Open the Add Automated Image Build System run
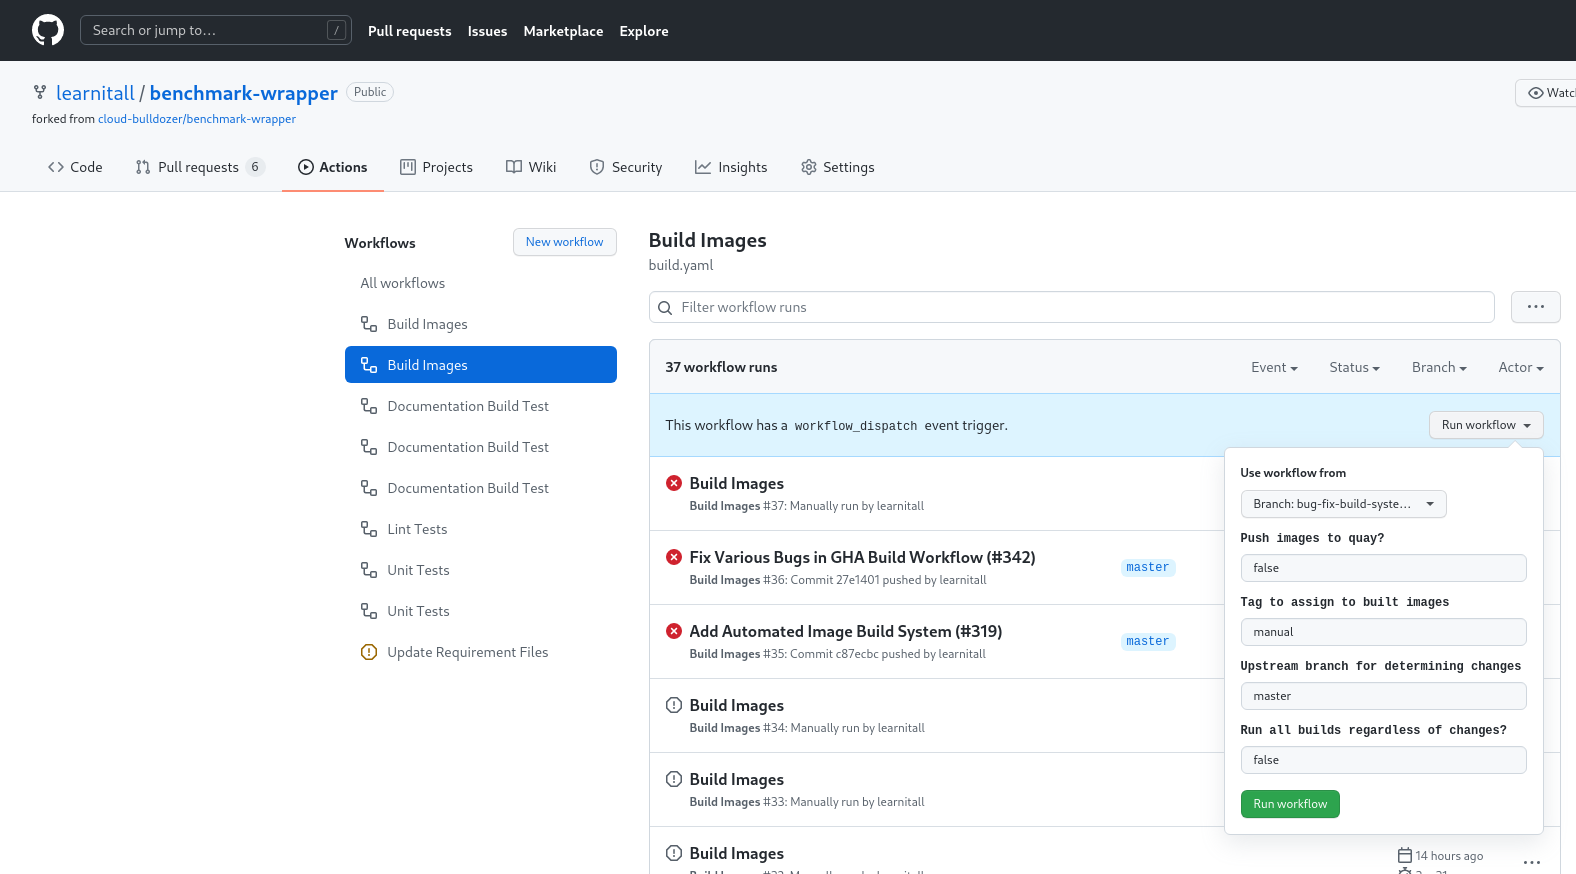This screenshot has width=1576, height=874. (x=845, y=631)
